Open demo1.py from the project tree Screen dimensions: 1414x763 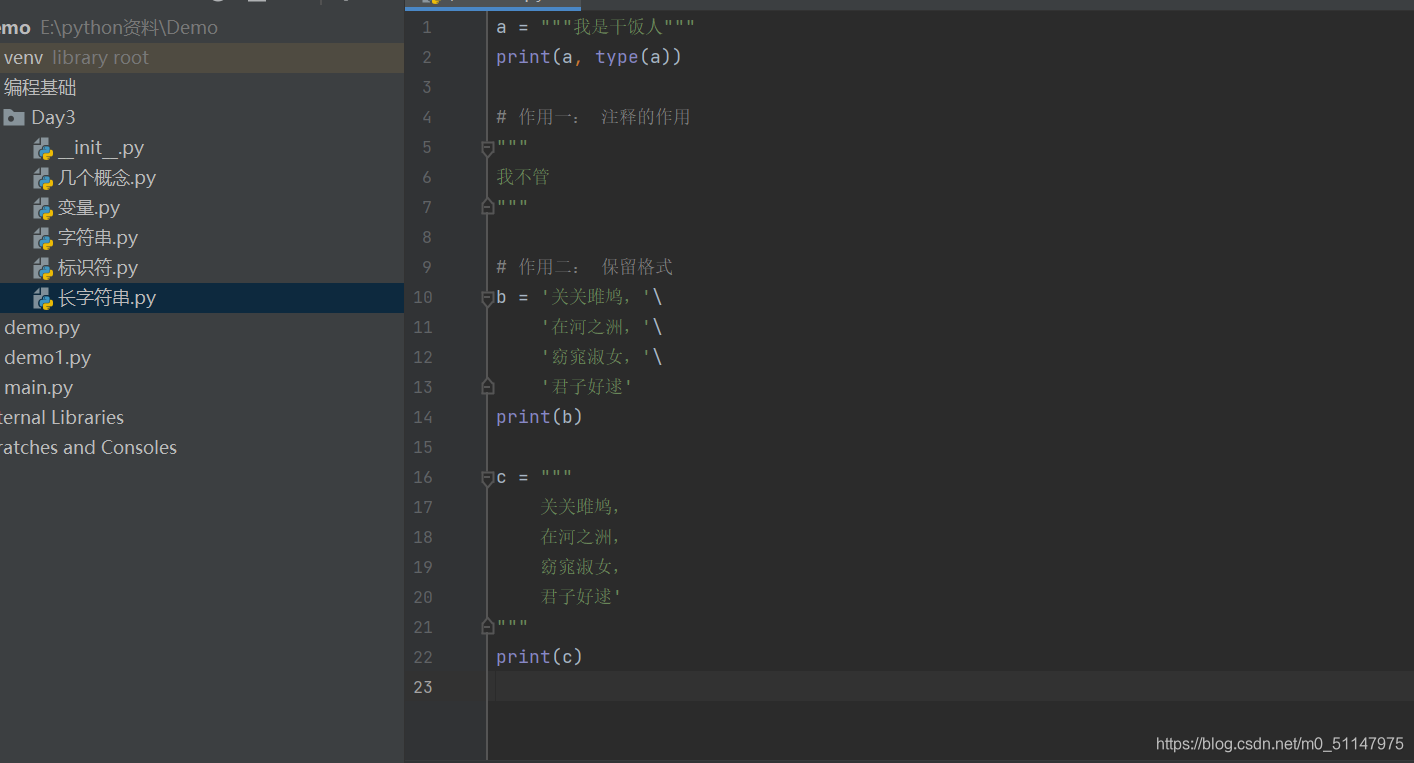tap(47, 358)
